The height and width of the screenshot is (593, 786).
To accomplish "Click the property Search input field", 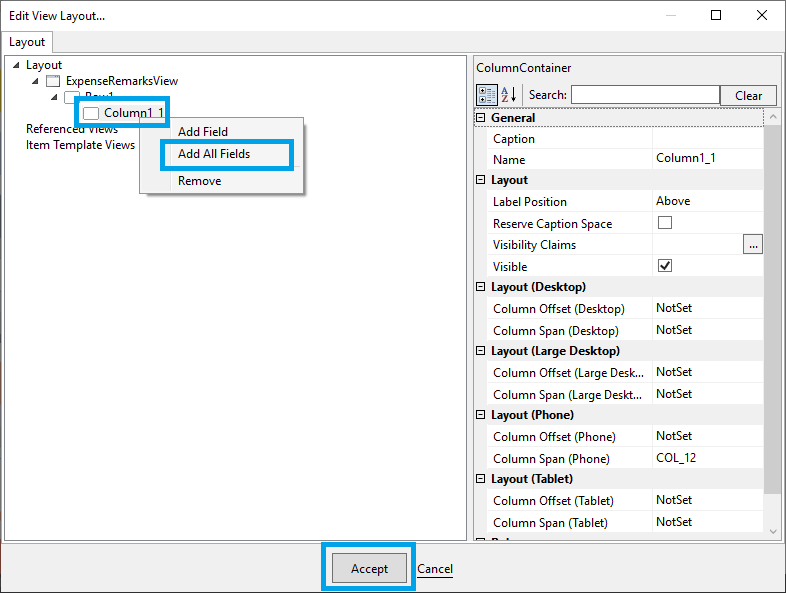I will 645,95.
